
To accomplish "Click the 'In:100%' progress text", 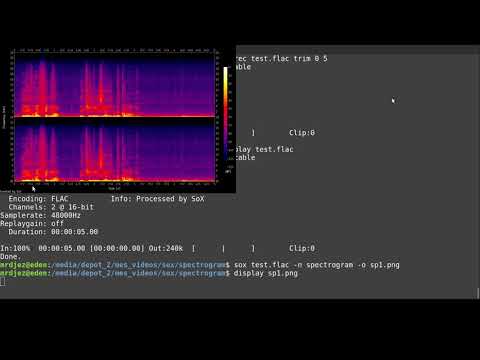I will click(x=15, y=248).
